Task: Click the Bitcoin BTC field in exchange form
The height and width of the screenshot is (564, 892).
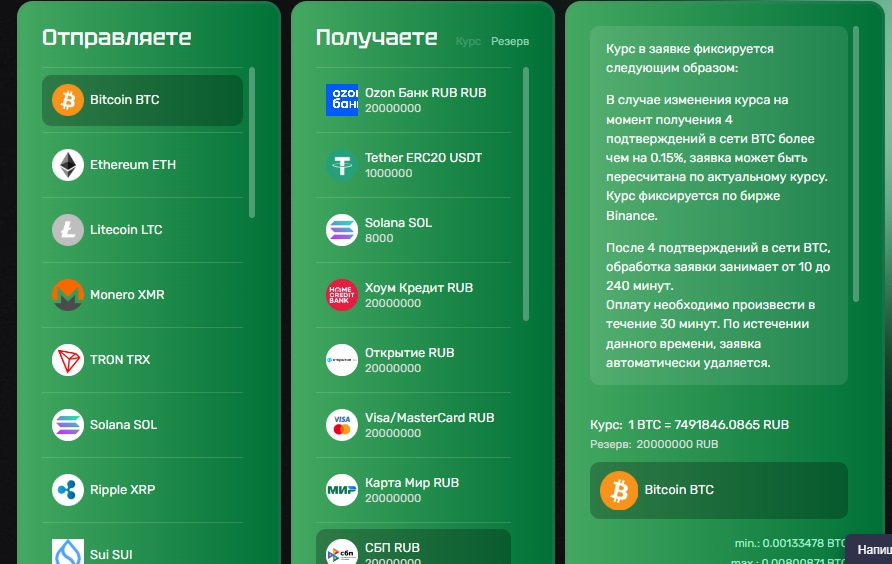Action: (718, 490)
